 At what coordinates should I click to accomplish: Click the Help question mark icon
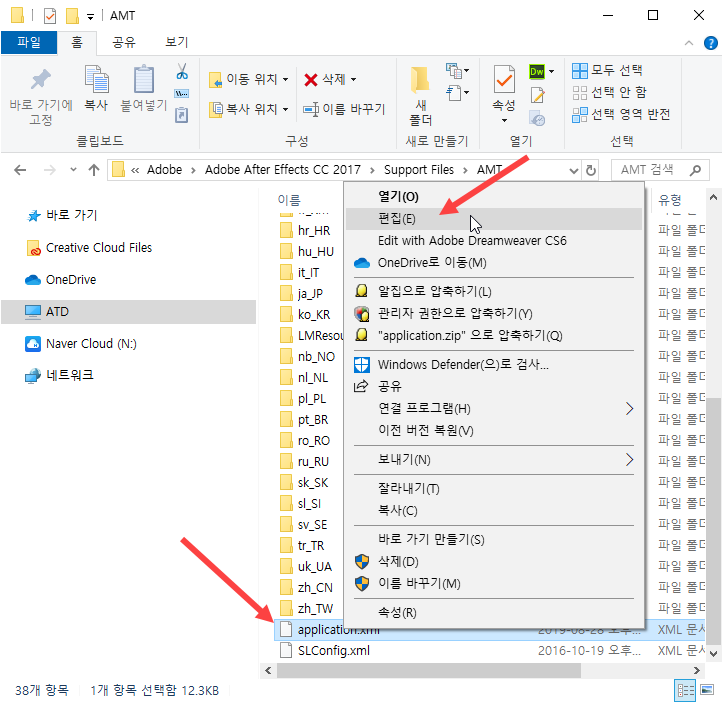tap(711, 43)
